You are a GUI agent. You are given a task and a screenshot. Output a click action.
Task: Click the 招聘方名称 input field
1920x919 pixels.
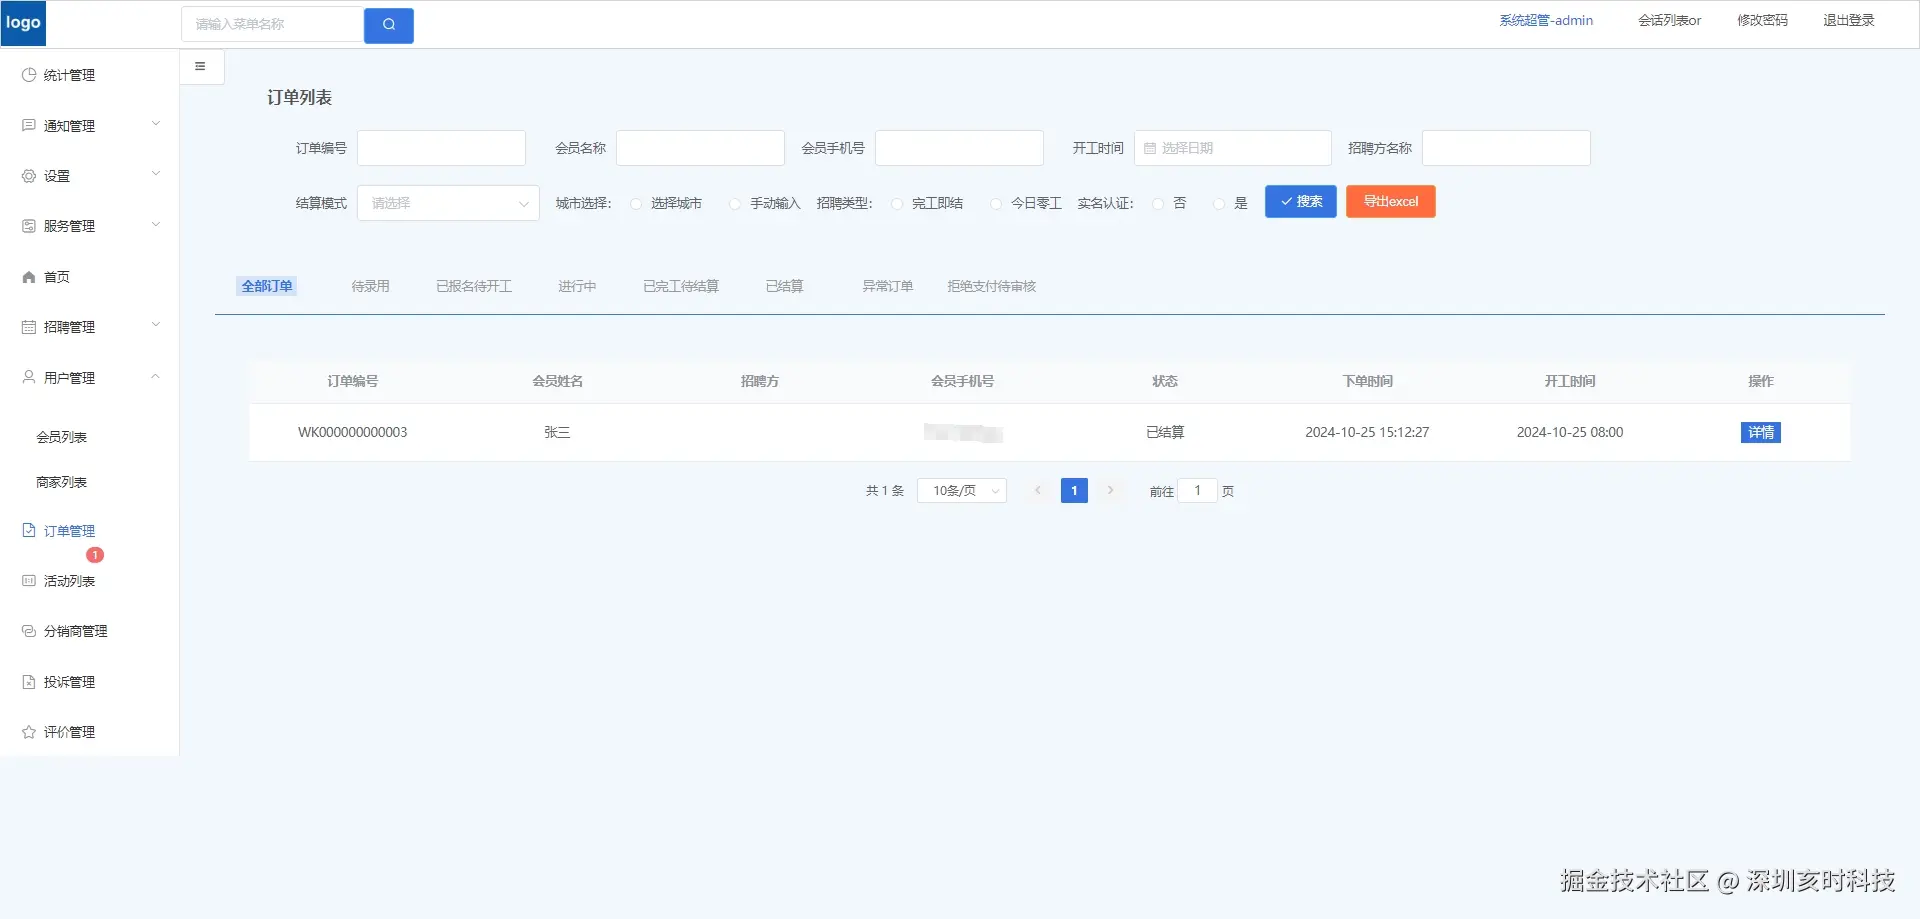coord(1507,148)
